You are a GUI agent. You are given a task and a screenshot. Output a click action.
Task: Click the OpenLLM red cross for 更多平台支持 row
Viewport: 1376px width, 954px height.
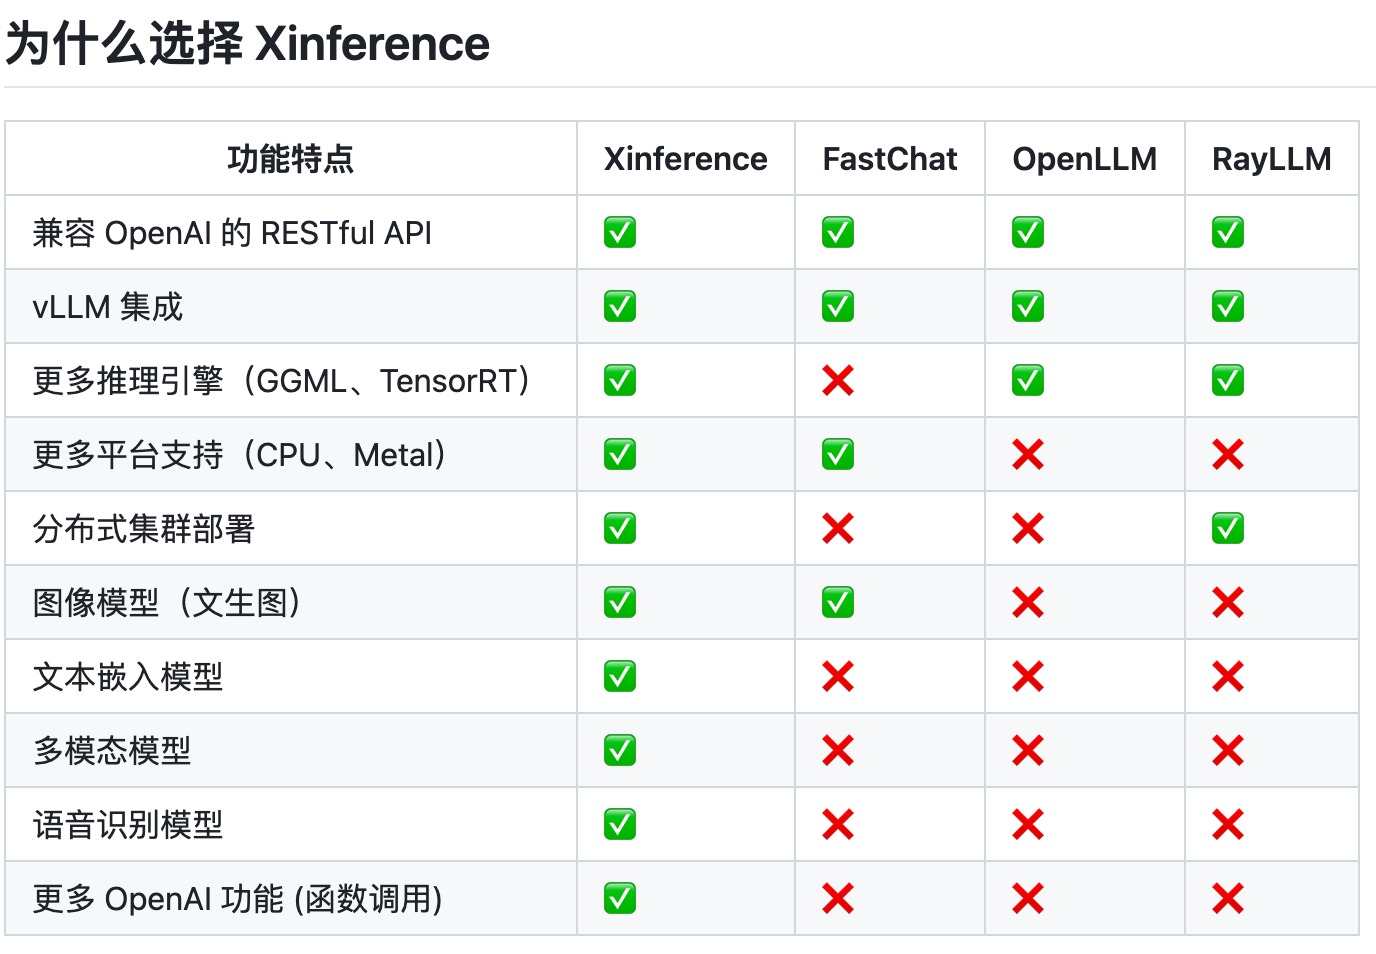[x=1028, y=454]
